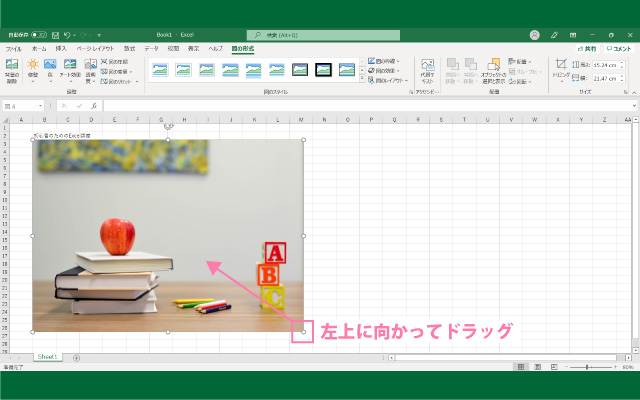Screen dimensions: 640x400
Task: Undo the last action
Action: tap(67, 35)
